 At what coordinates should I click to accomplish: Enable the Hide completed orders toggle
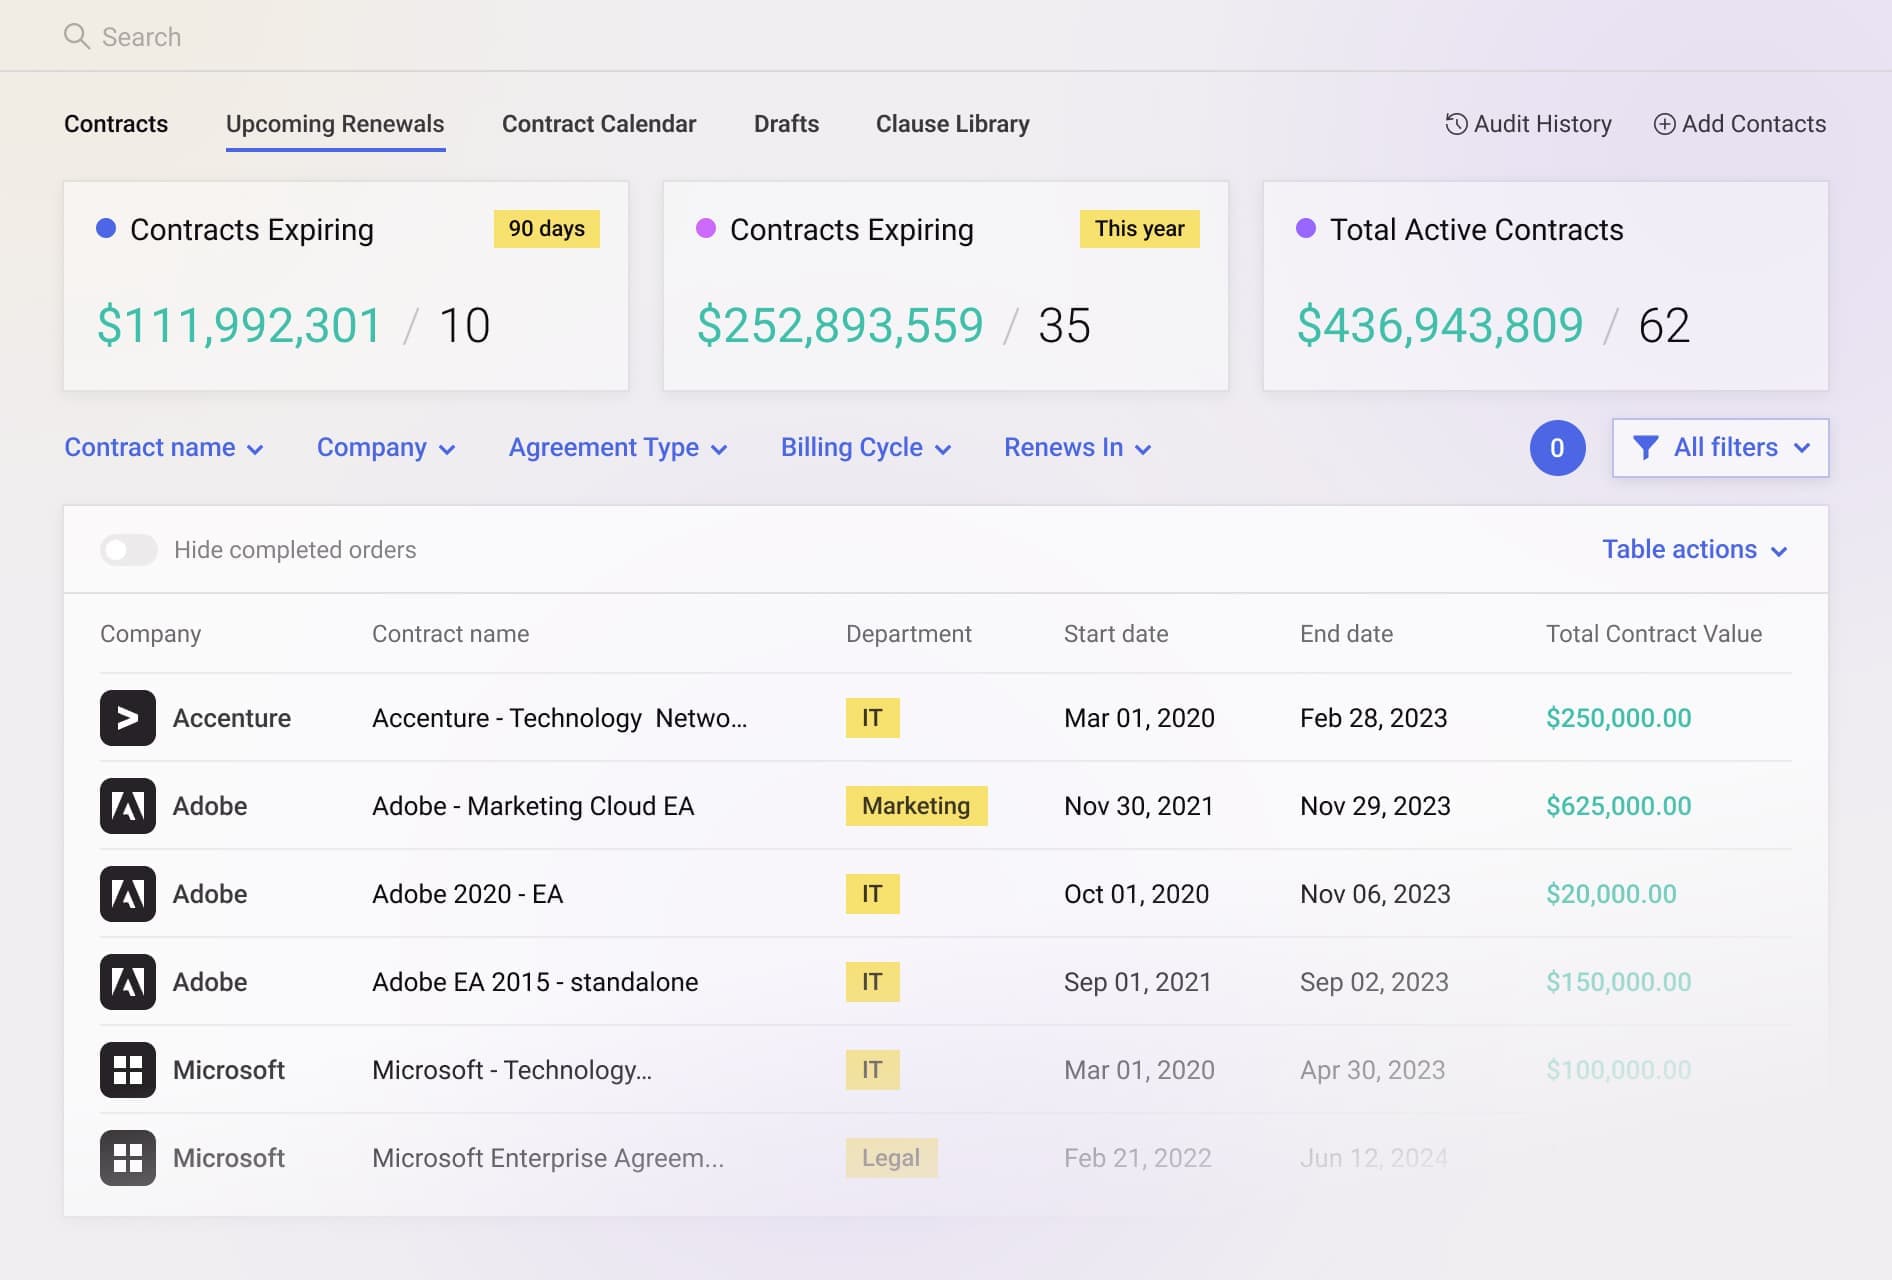128,549
